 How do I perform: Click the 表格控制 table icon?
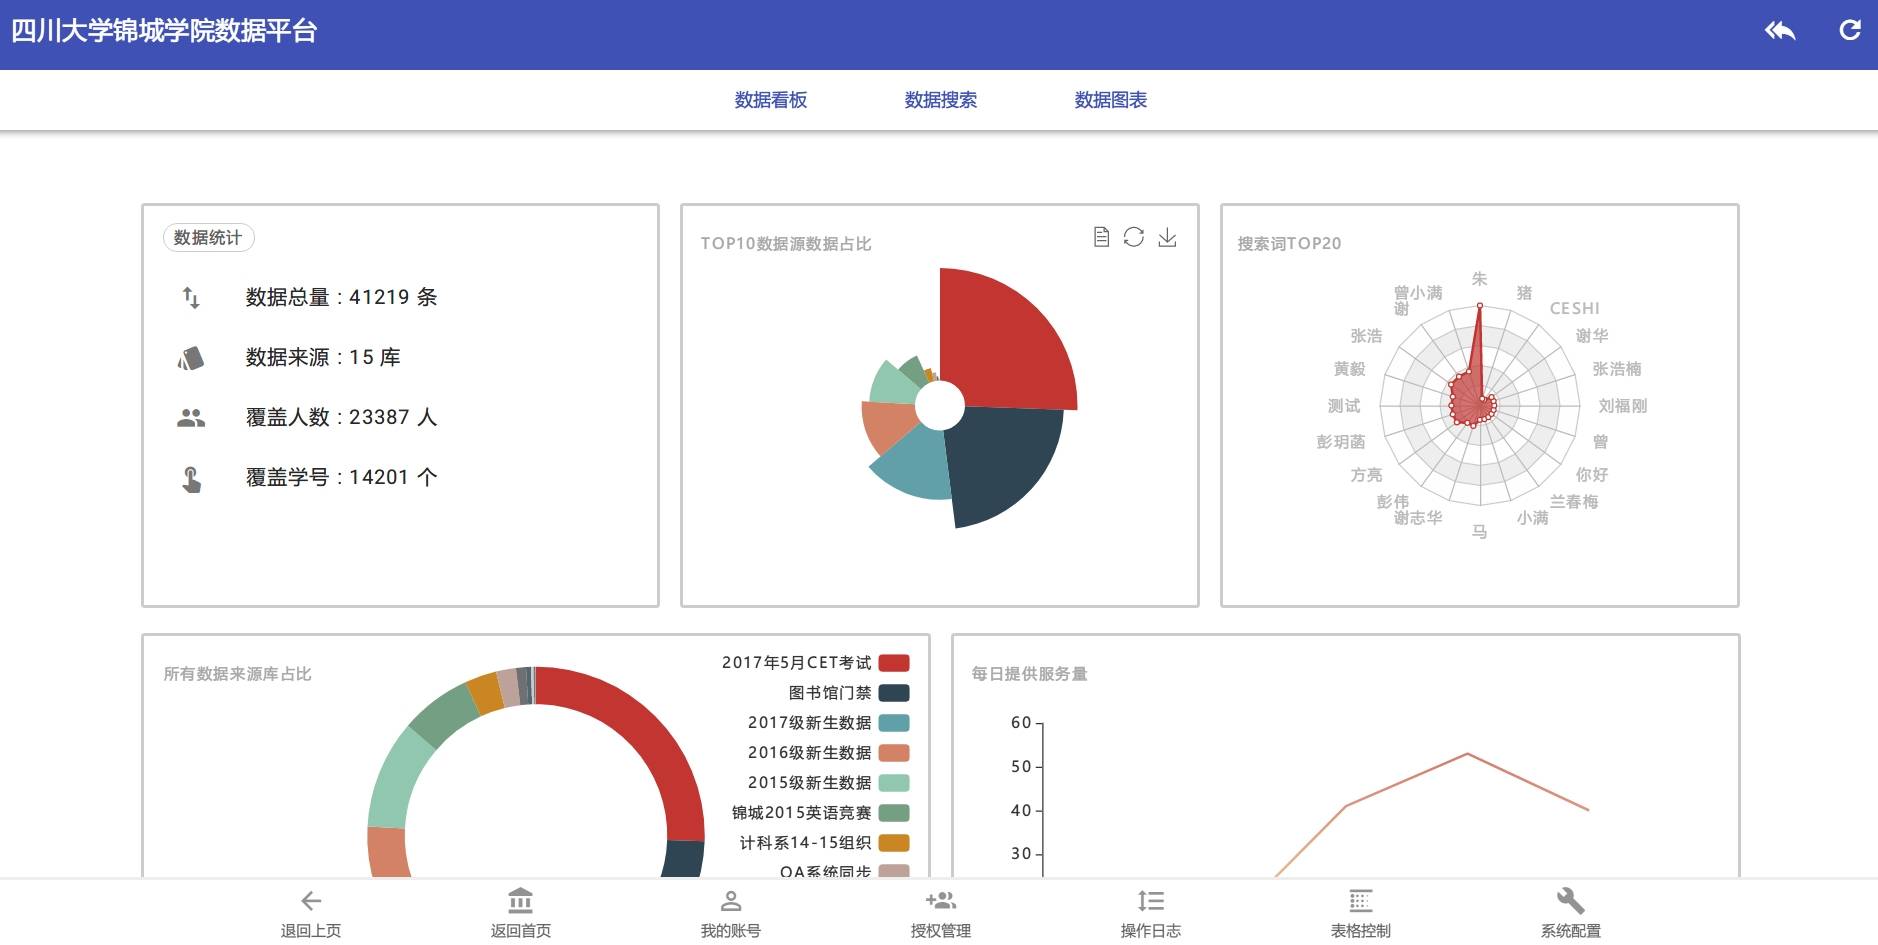(x=1361, y=900)
